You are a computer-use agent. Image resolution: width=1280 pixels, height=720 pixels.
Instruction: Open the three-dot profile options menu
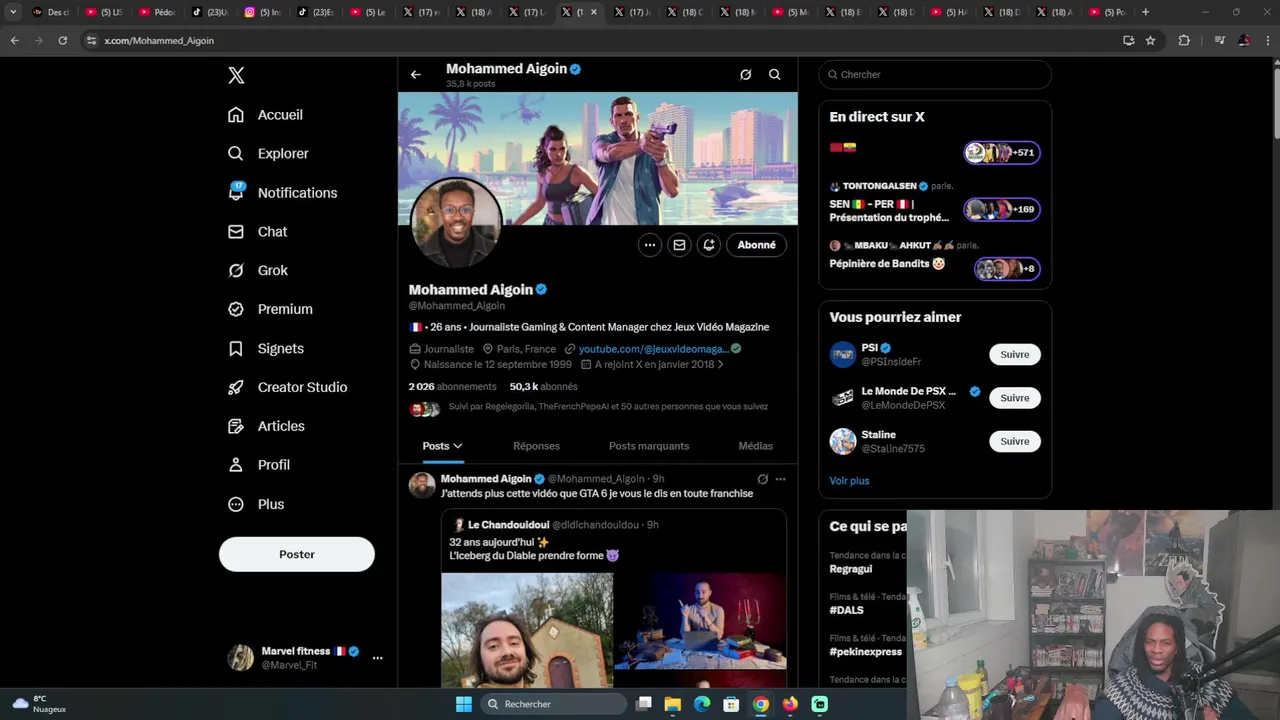pos(650,245)
